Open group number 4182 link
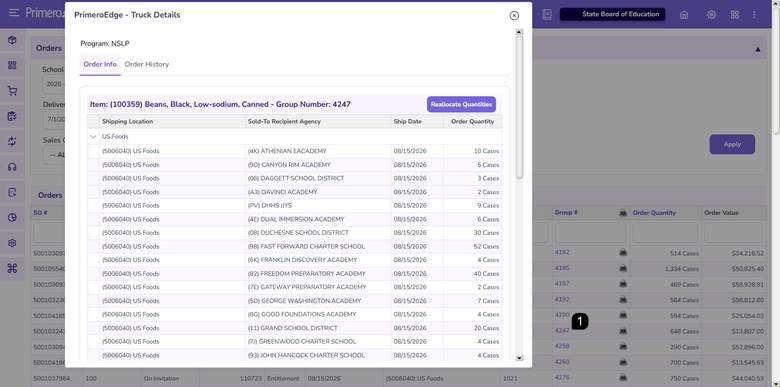Viewport: 780px width, 387px height. click(562, 252)
